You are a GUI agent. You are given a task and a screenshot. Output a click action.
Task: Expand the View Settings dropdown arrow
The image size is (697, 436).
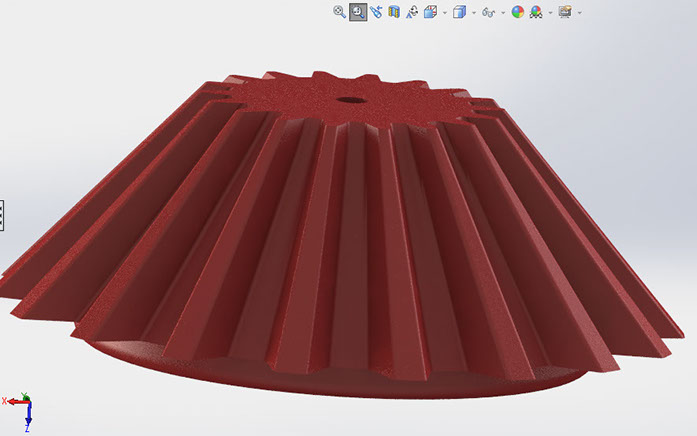tap(580, 12)
